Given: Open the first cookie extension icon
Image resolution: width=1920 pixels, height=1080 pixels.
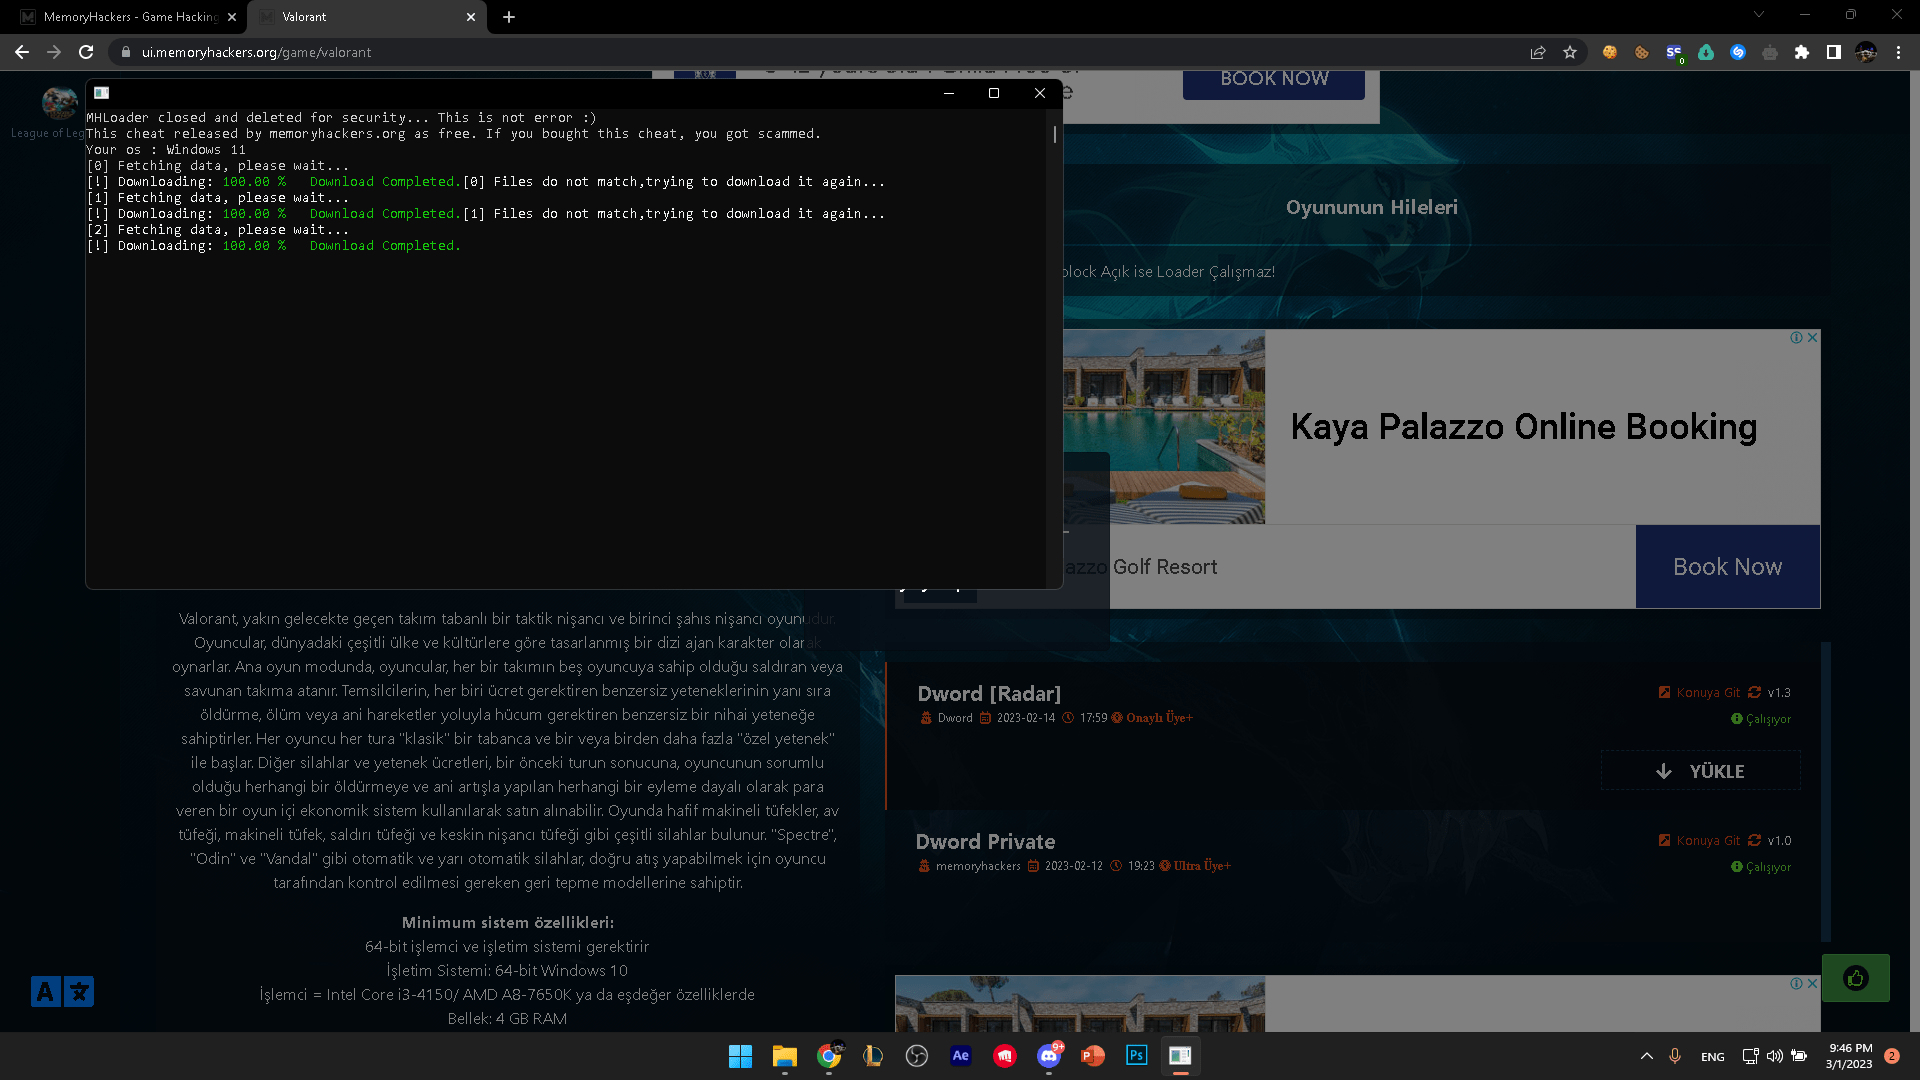Looking at the screenshot, I should [1610, 52].
